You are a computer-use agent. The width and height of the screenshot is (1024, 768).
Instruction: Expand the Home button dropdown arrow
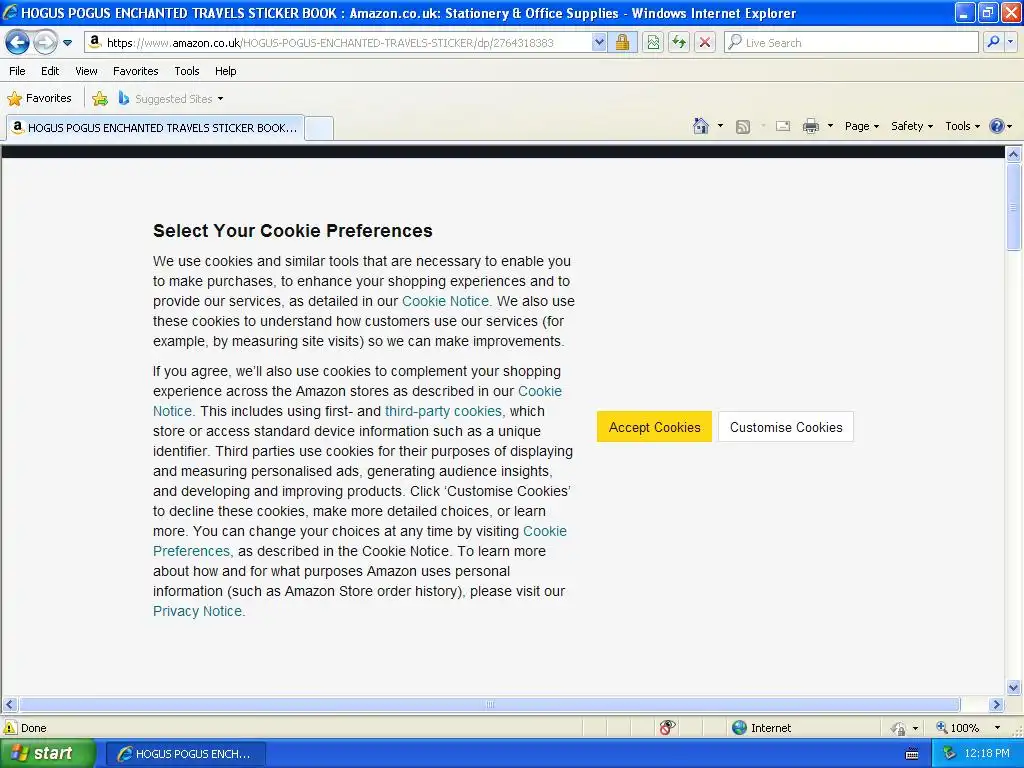tap(720, 126)
